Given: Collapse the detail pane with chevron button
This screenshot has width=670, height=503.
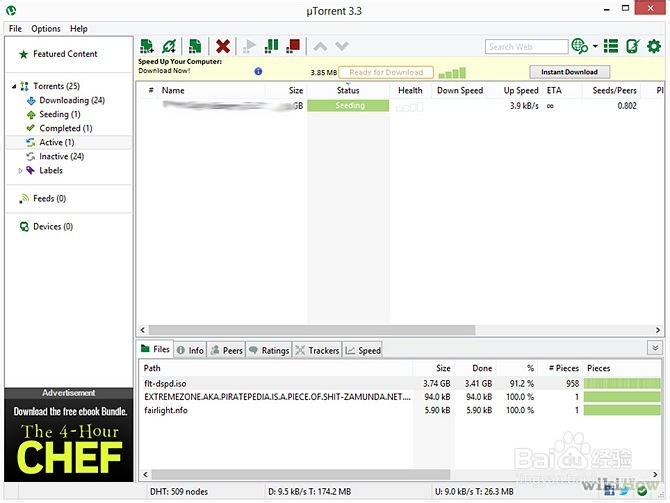Looking at the screenshot, I should pos(655,348).
